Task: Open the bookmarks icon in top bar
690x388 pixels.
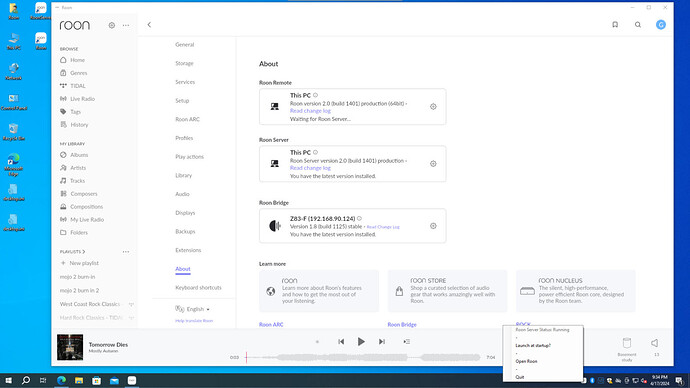Action: coord(615,25)
